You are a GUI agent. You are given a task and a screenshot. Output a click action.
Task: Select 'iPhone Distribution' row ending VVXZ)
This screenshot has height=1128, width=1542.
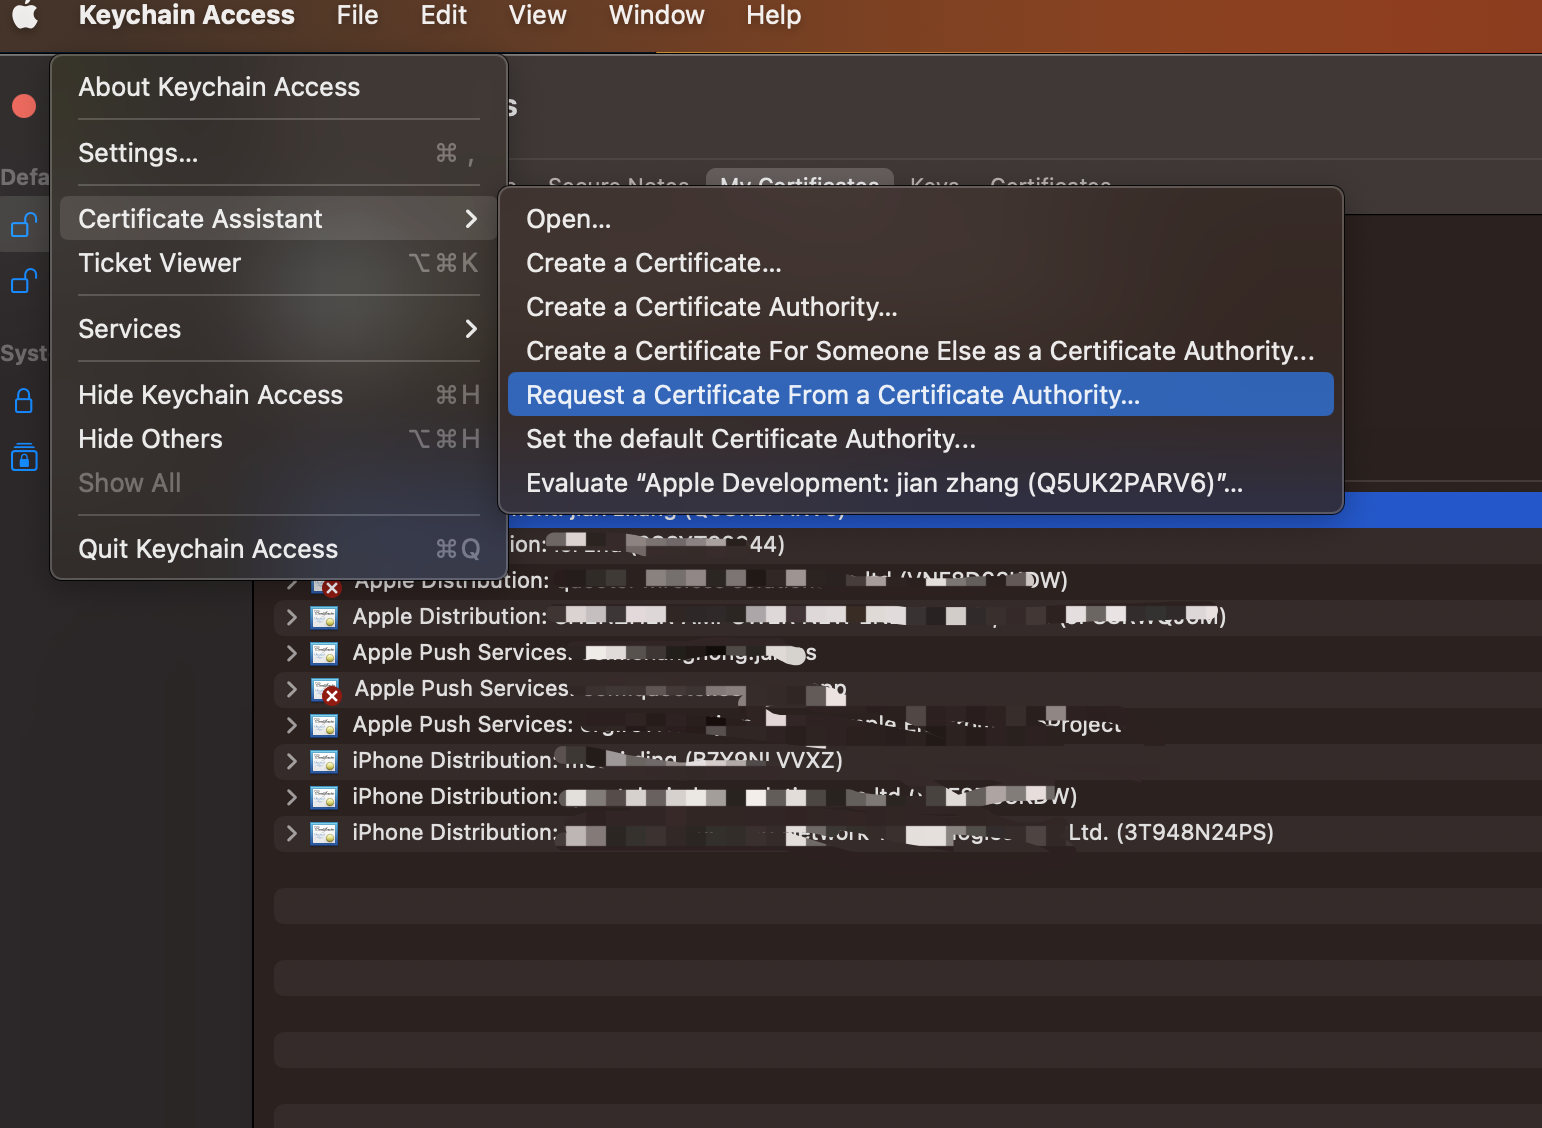[908, 761]
